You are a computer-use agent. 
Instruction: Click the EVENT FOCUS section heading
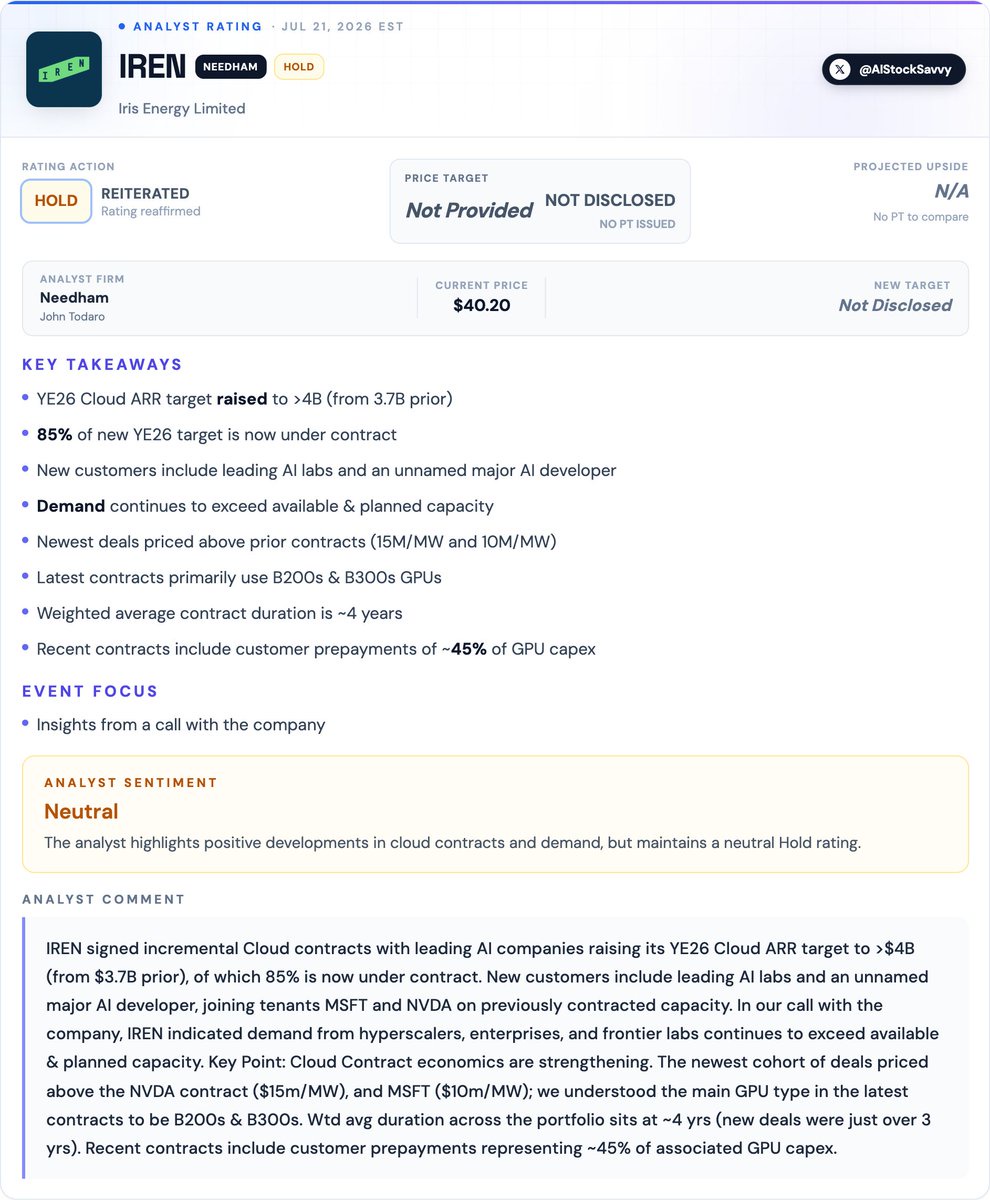[x=91, y=691]
